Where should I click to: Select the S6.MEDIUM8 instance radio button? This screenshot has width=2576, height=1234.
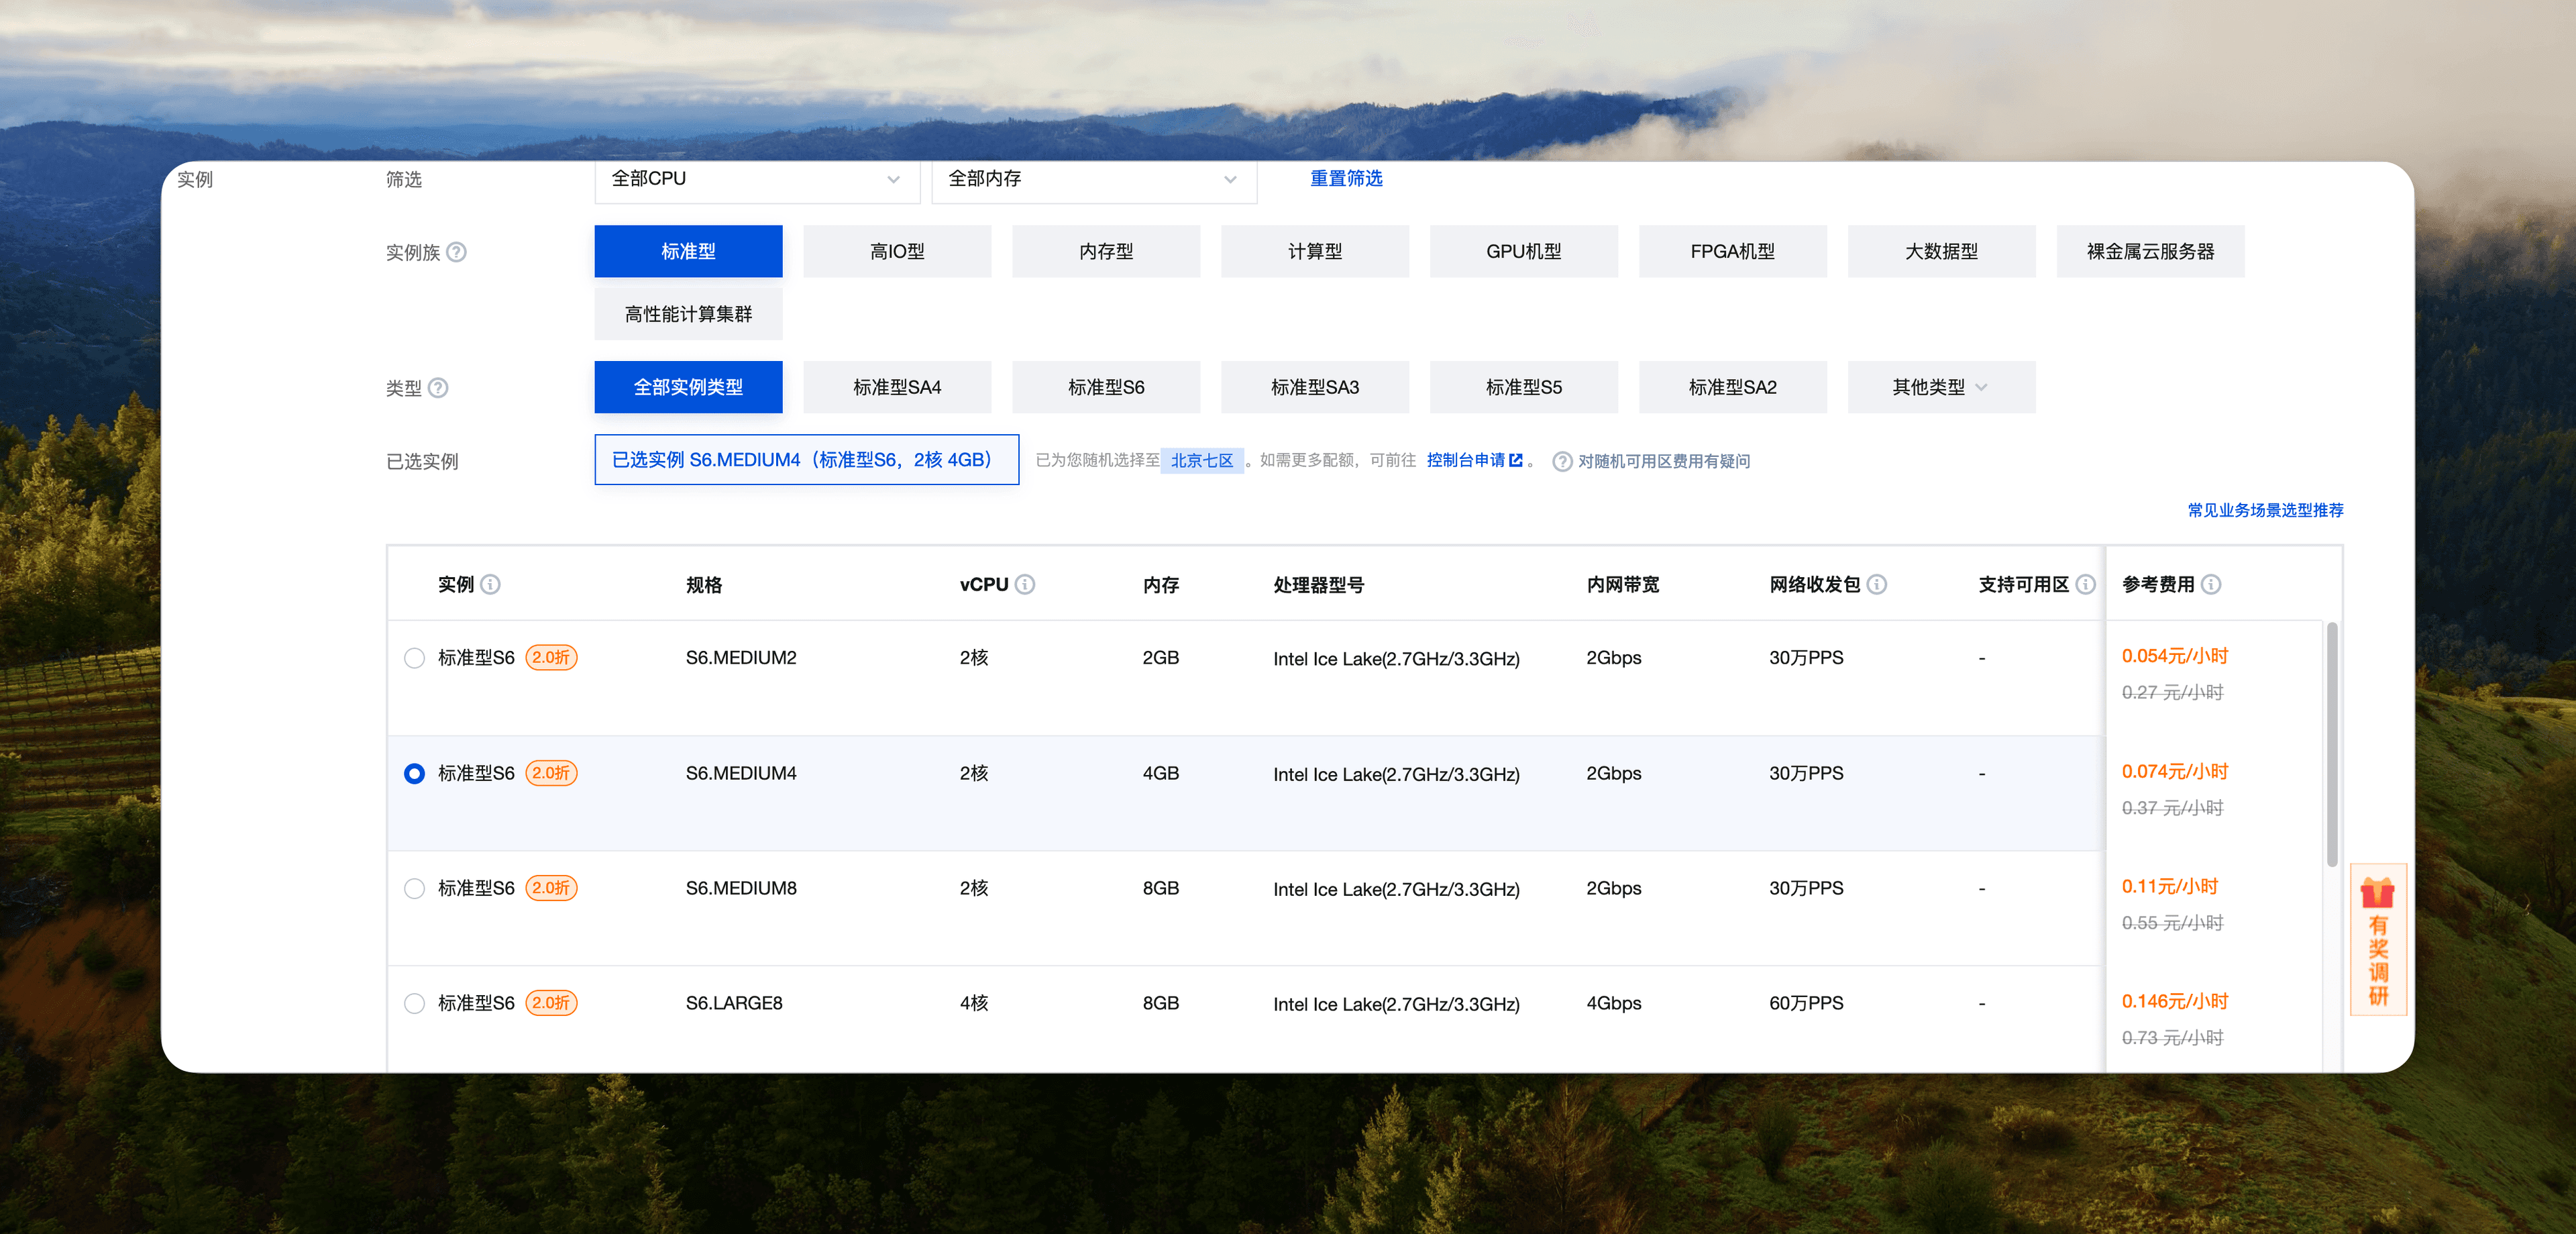coord(414,889)
